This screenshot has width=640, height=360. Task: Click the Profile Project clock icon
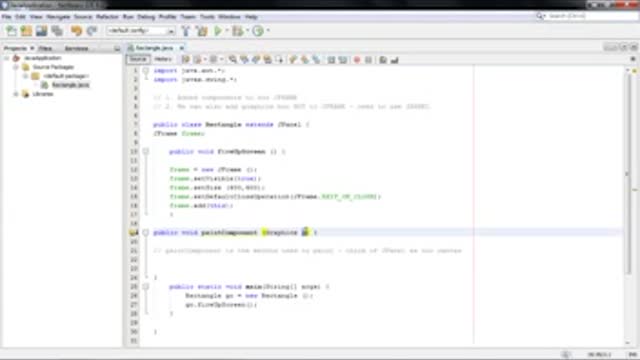tap(258, 31)
